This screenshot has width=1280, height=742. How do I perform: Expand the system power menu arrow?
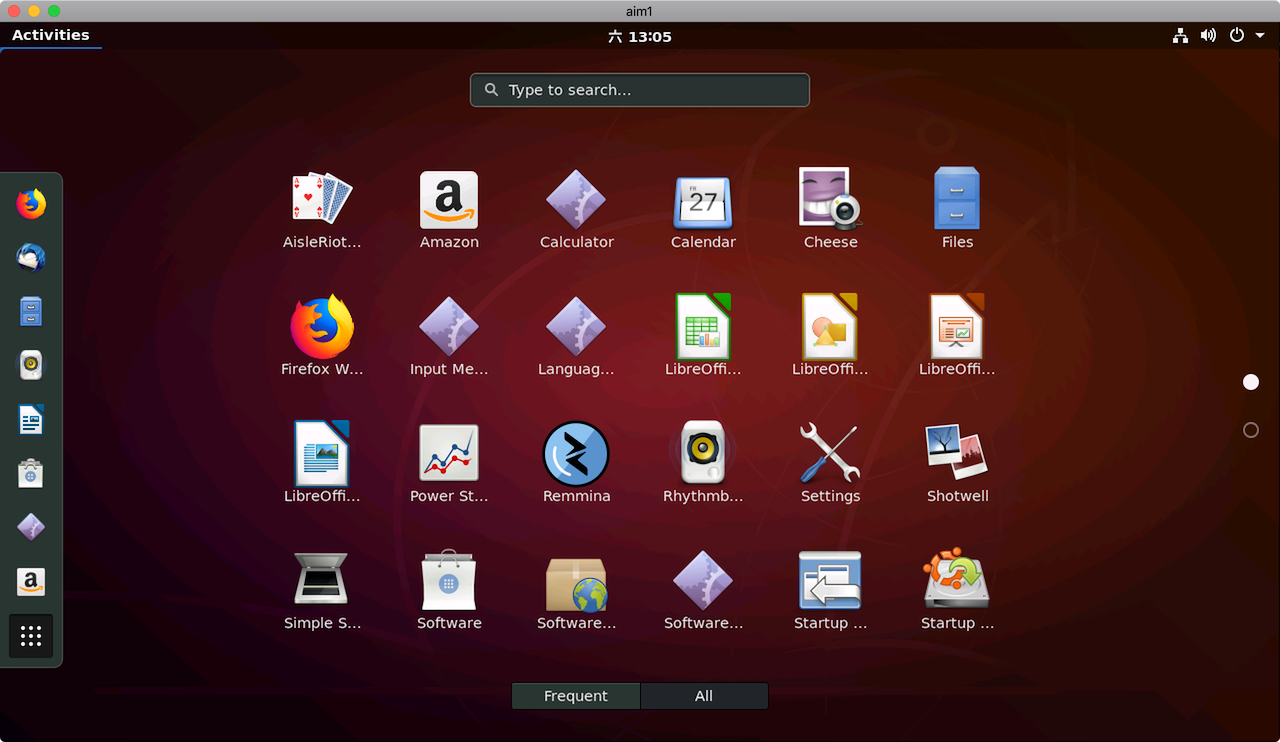(1260, 36)
